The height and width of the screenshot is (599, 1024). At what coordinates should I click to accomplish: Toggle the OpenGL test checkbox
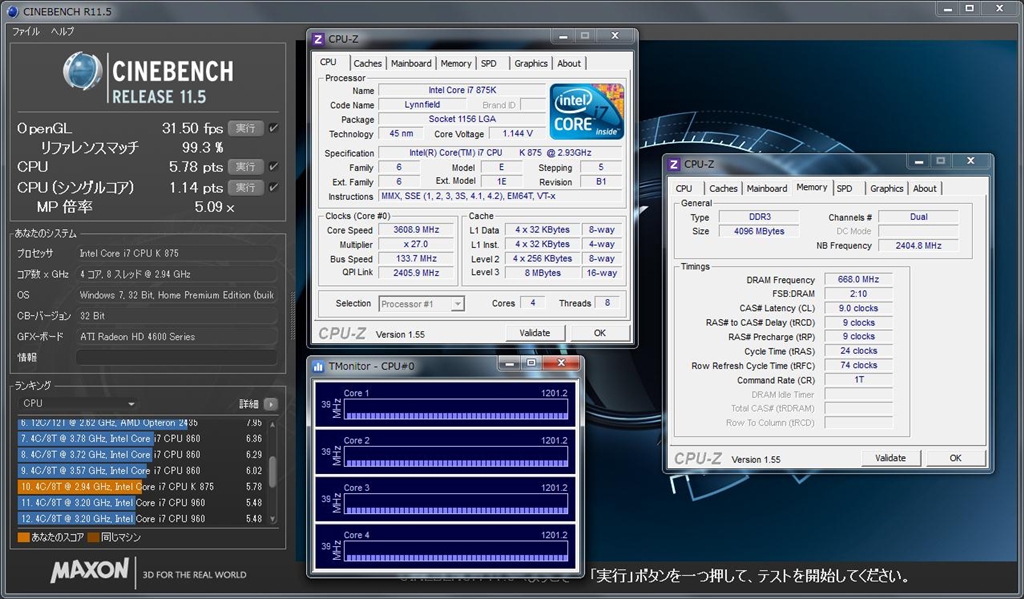pos(273,128)
